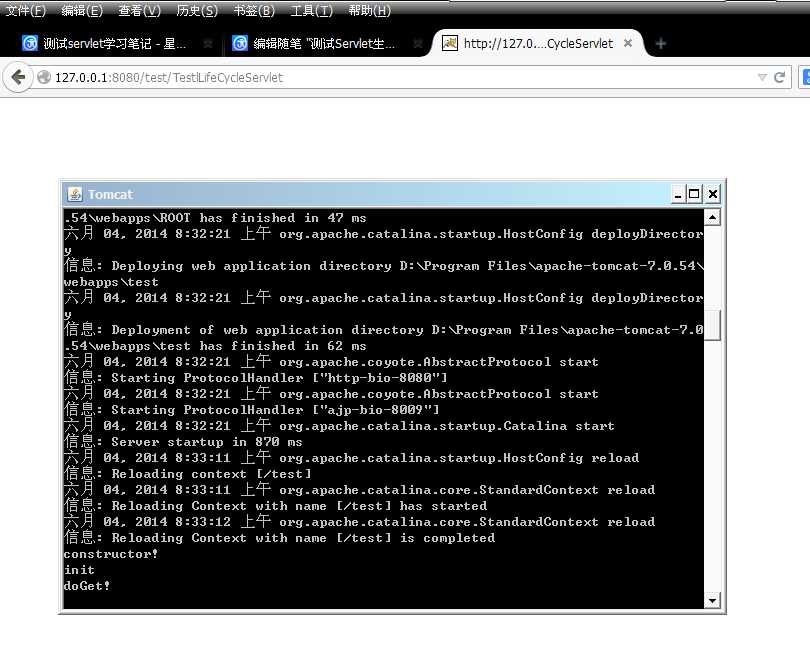Screen dimensions: 810x669
Task: Click the http-bio-8080 ProtocolHandler line
Action: point(255,378)
